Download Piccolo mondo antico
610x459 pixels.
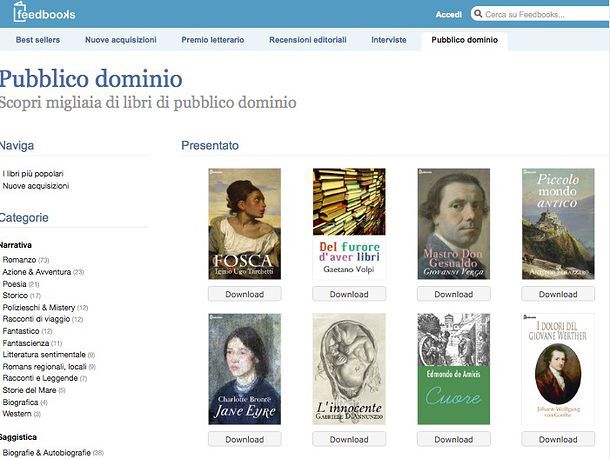coord(558,294)
